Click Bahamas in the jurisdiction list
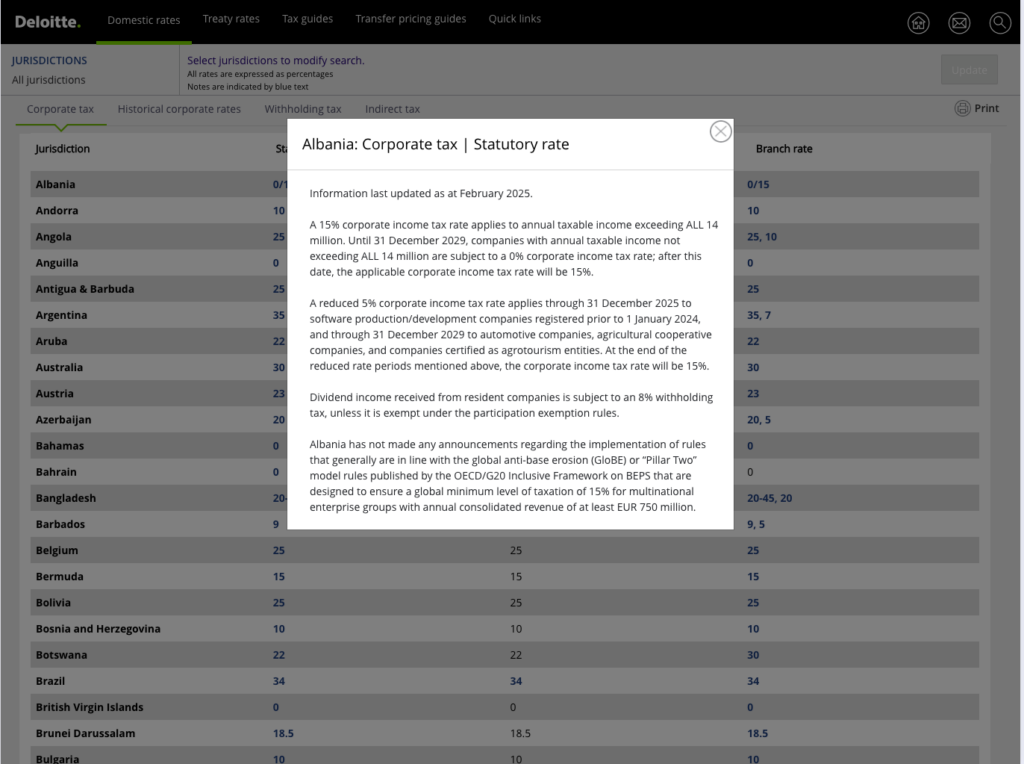This screenshot has height=764, width=1024. [60, 446]
